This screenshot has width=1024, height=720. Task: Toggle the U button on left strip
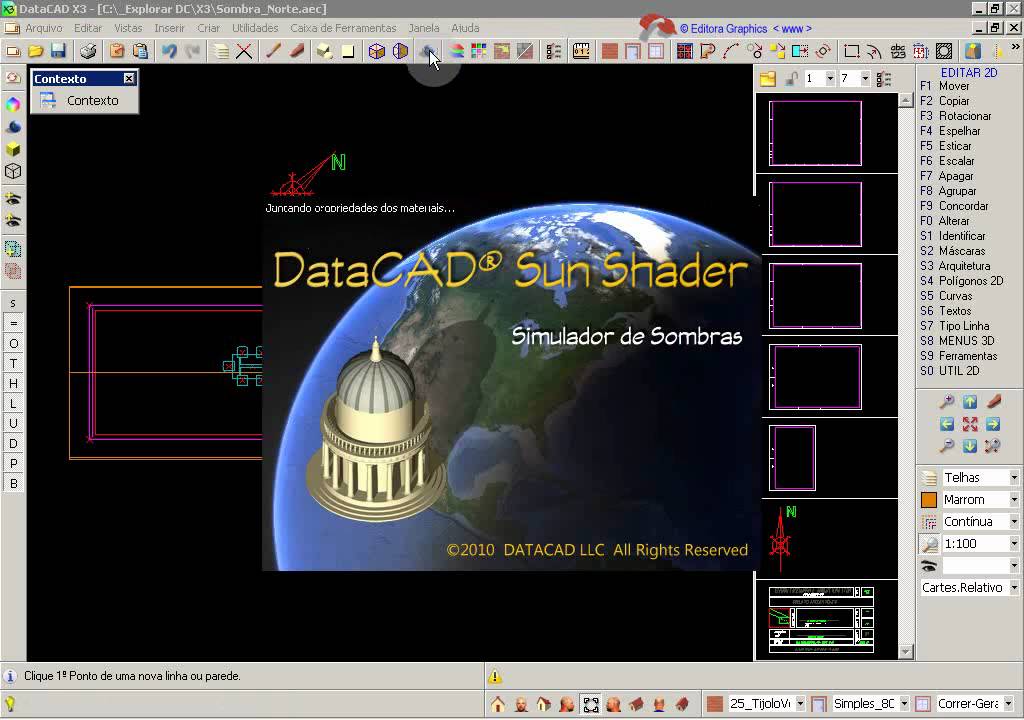click(13, 423)
